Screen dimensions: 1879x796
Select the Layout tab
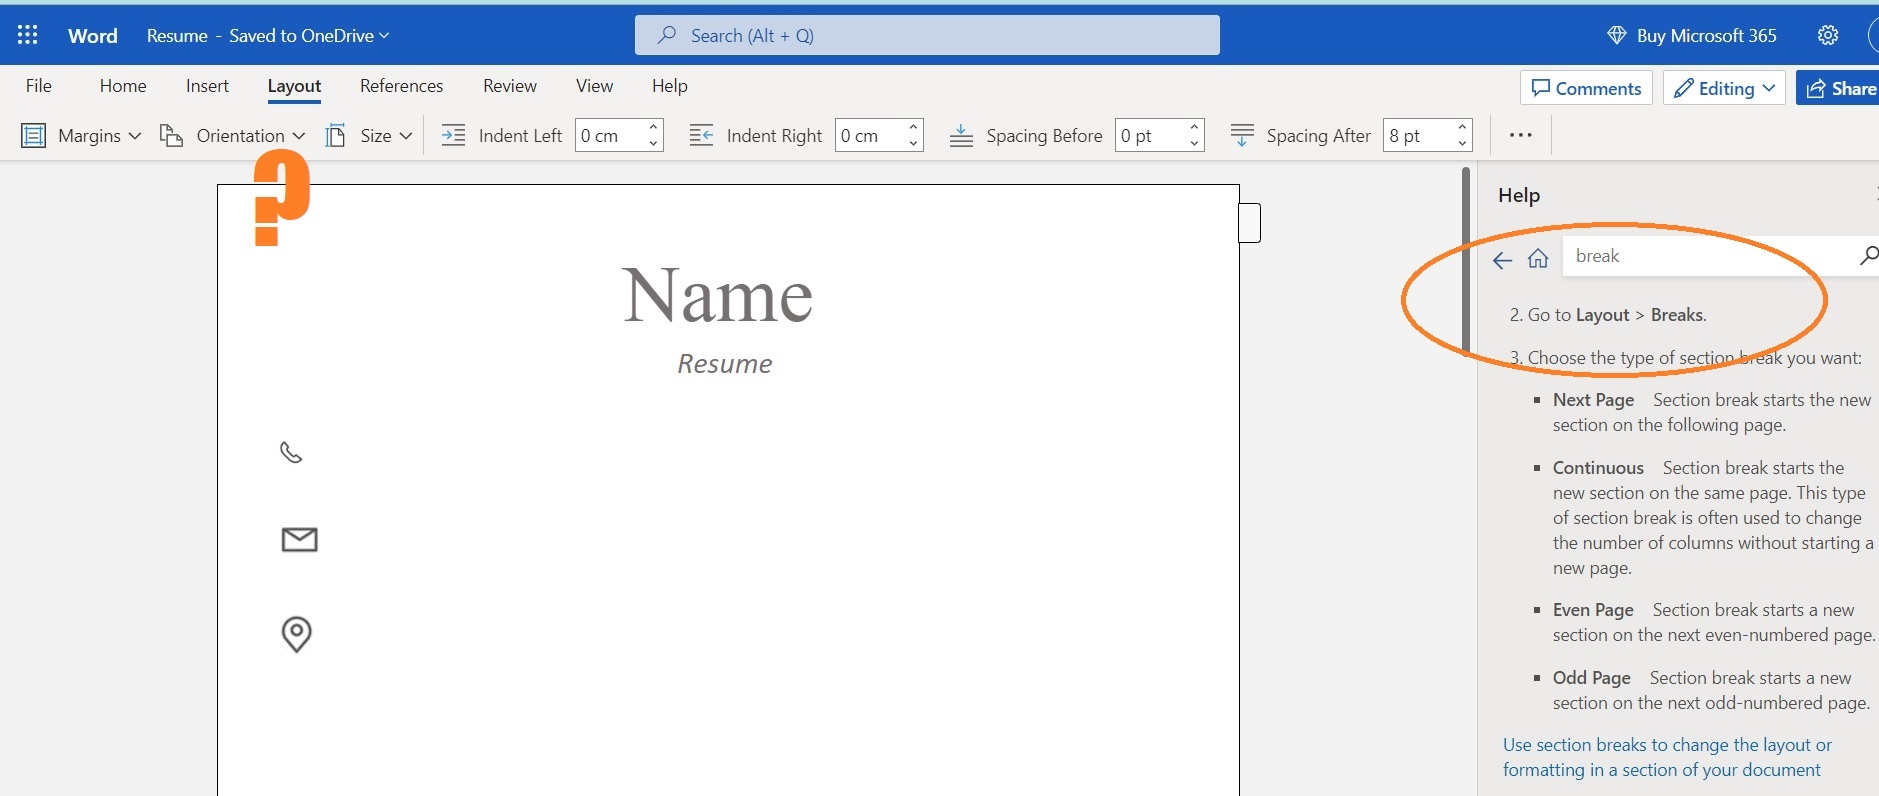pyautogui.click(x=294, y=86)
